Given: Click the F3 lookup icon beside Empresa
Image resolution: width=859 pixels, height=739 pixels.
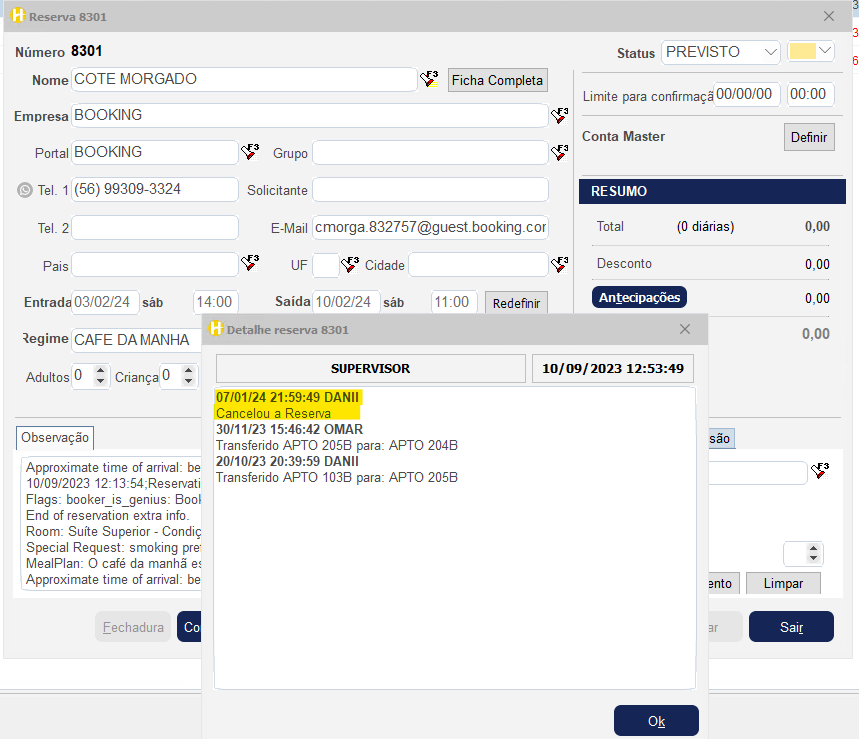Looking at the screenshot, I should [560, 116].
